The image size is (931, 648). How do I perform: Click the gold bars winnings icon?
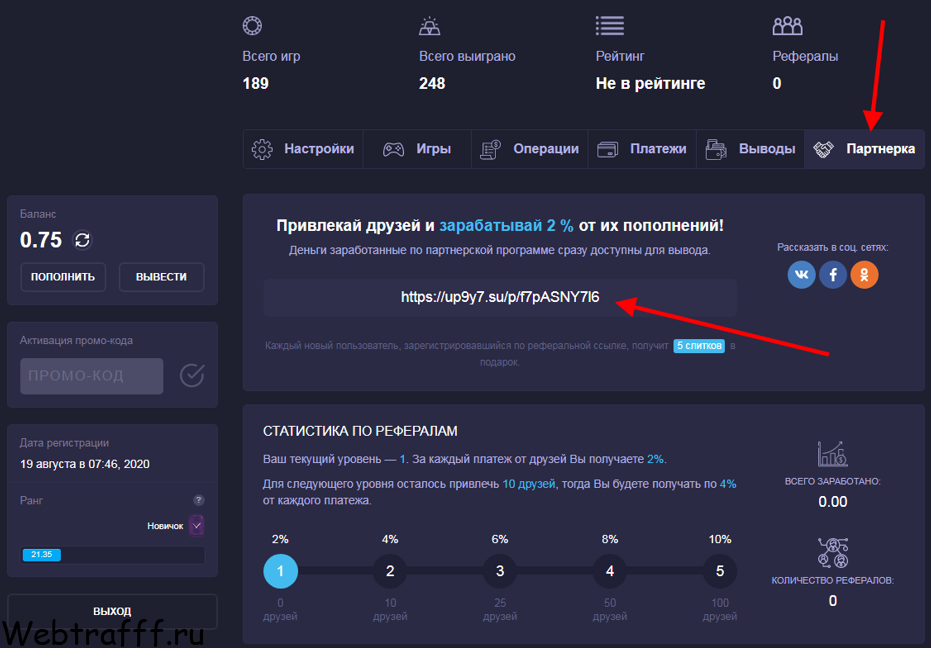click(429, 26)
